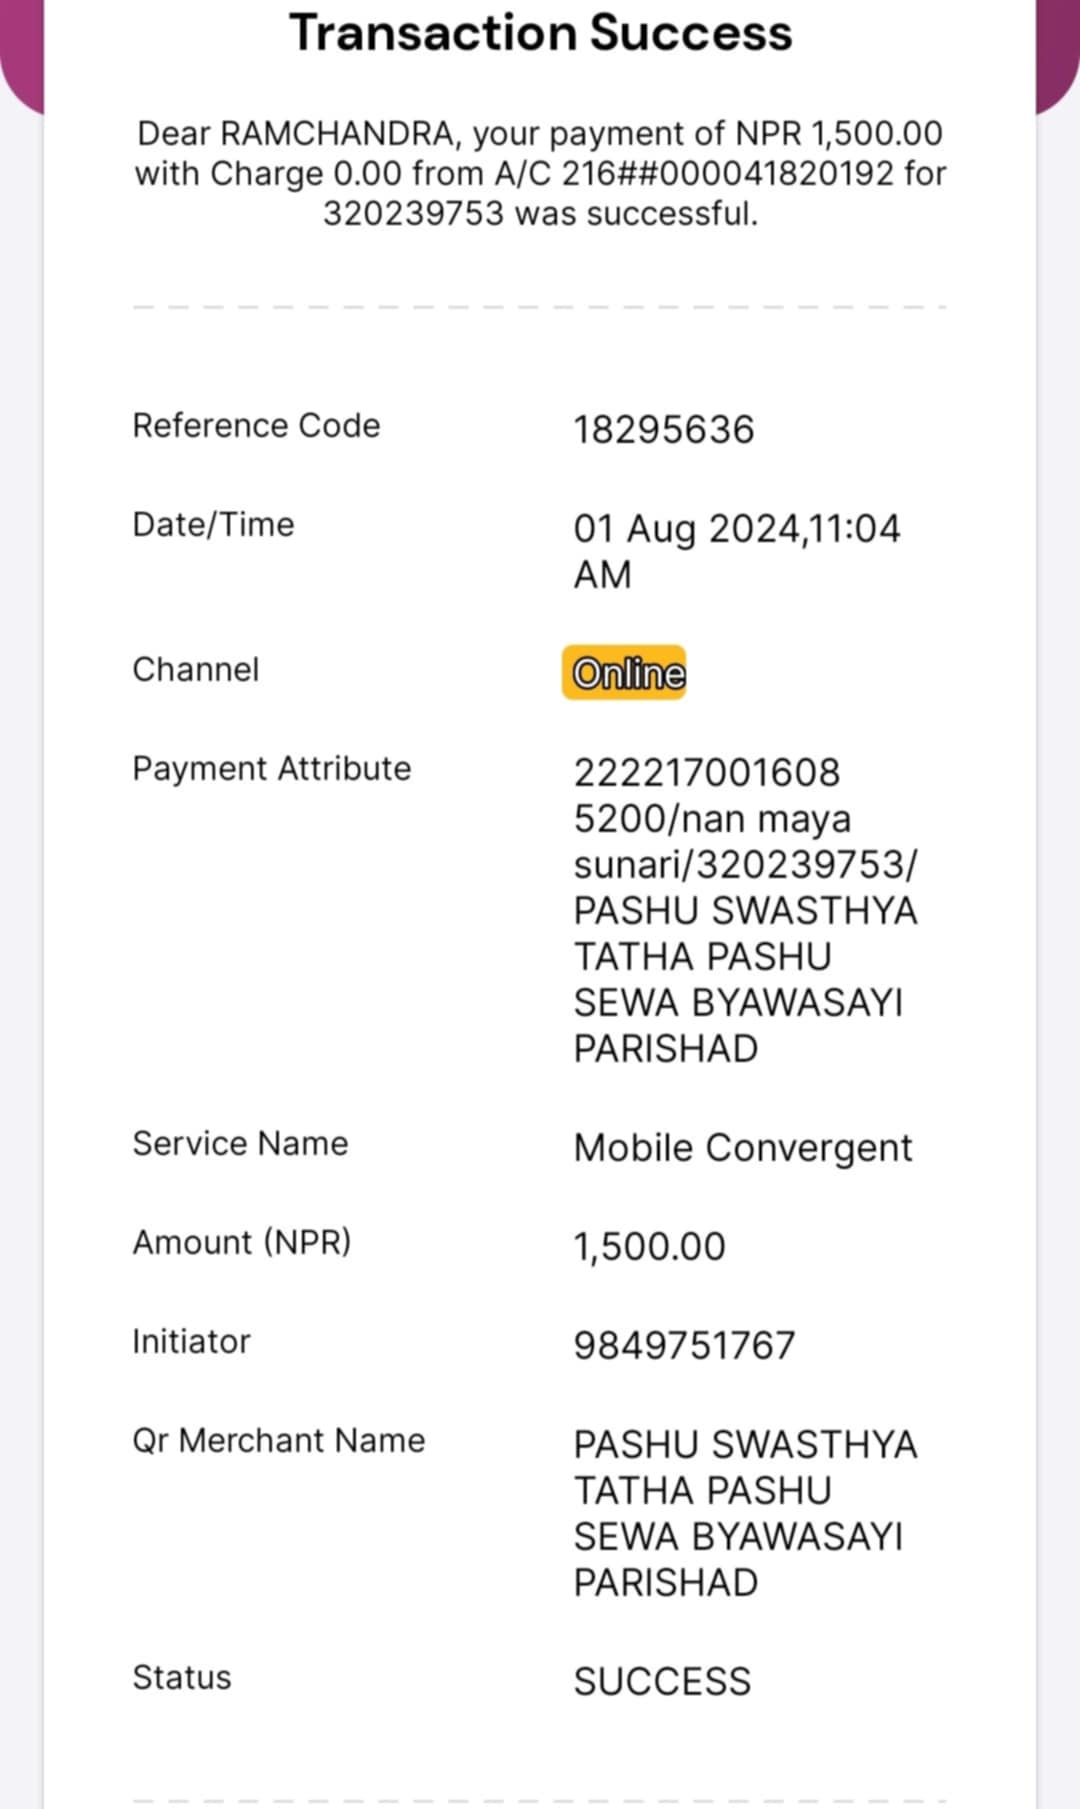
Task: Tap the Reference Code label
Action: click(x=256, y=426)
